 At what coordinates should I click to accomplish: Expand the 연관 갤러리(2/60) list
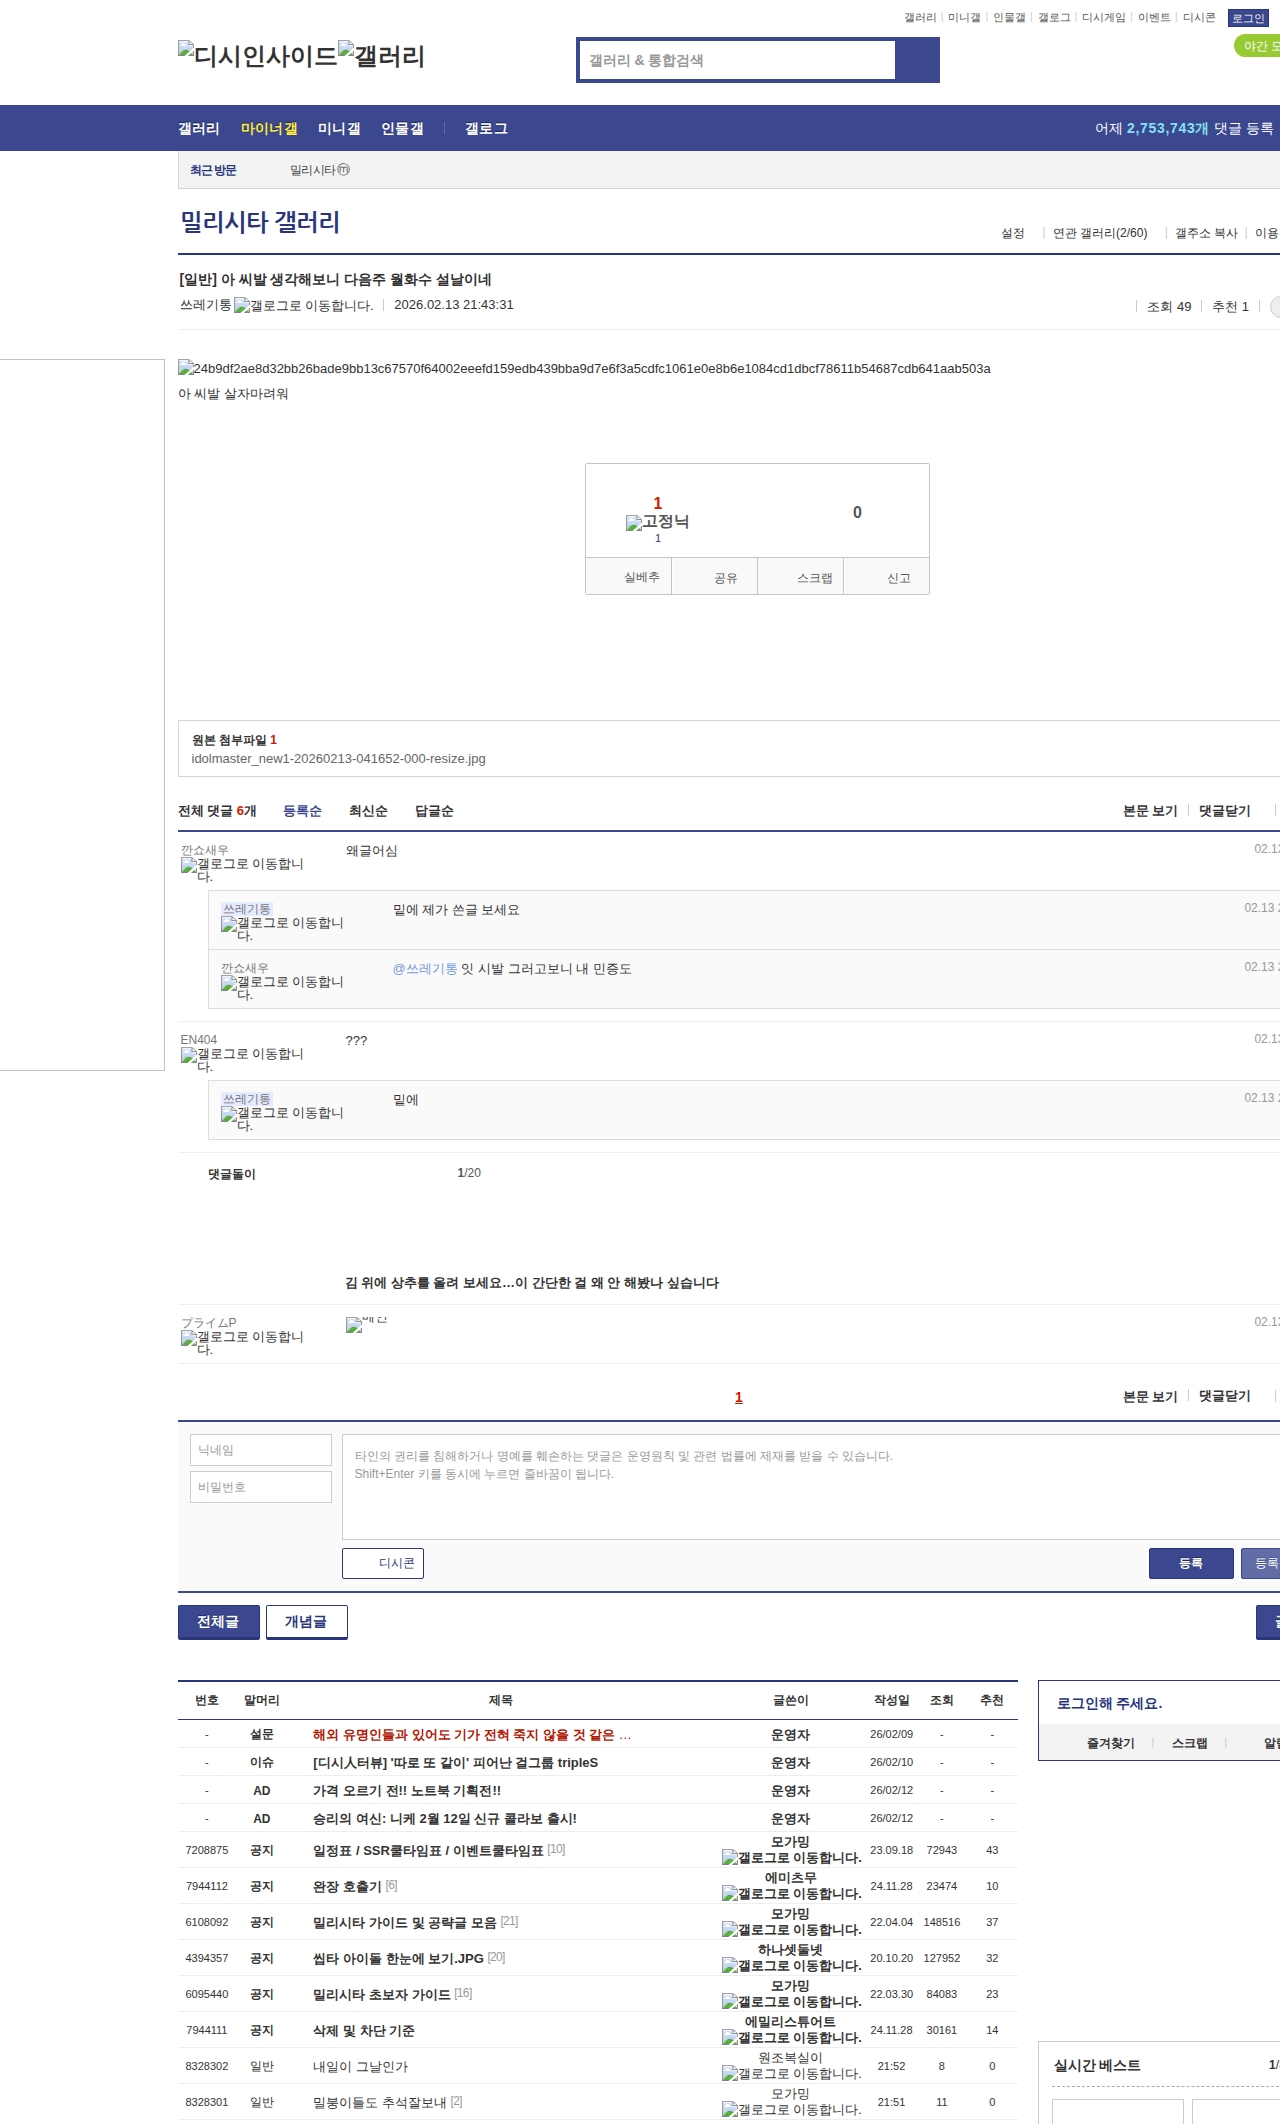click(x=1099, y=233)
